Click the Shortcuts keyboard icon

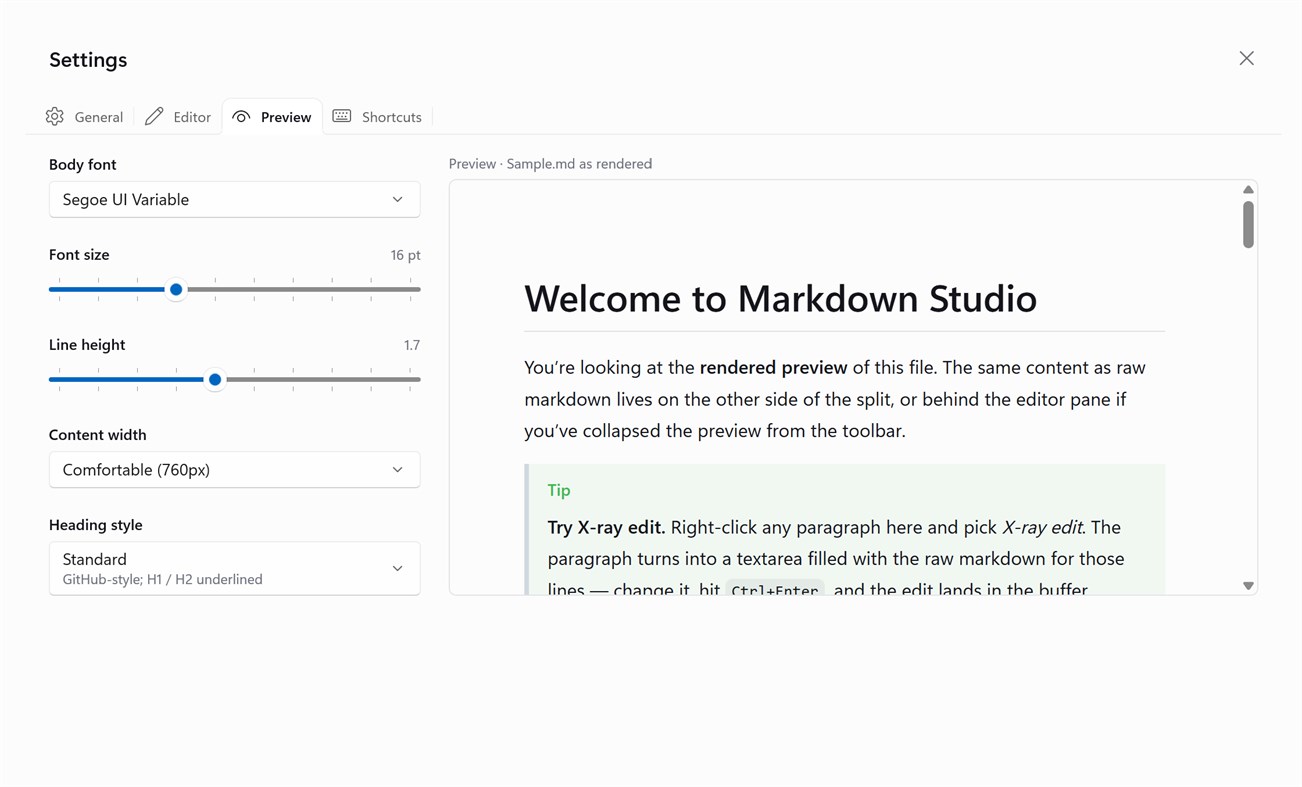(x=342, y=116)
